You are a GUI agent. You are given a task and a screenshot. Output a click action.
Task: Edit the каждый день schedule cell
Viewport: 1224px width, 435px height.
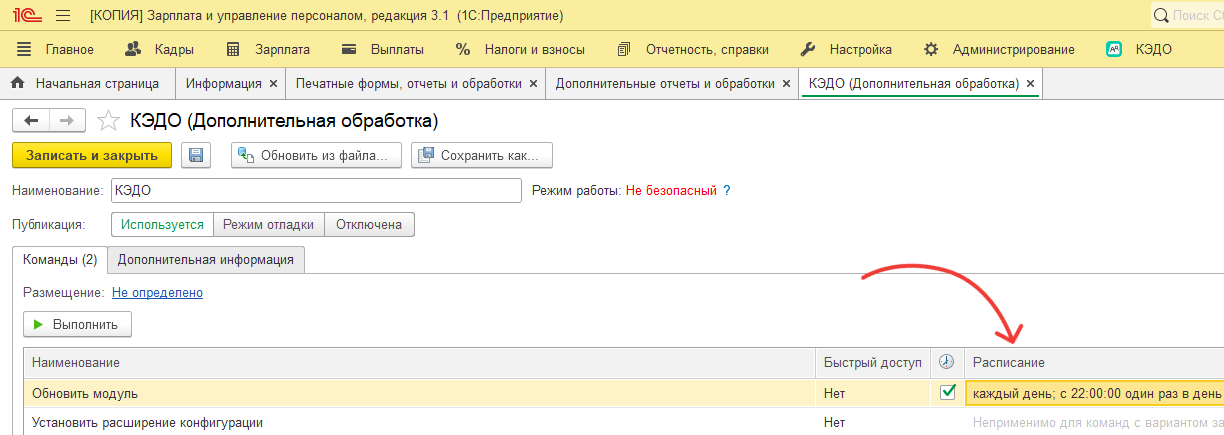tap(1095, 393)
